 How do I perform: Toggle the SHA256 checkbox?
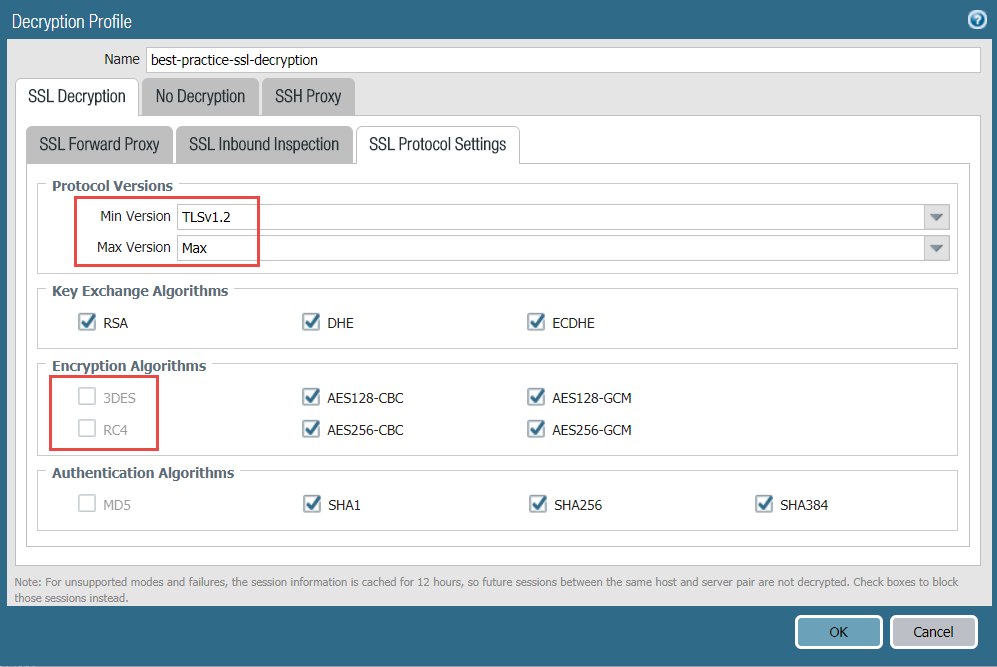[x=537, y=505]
